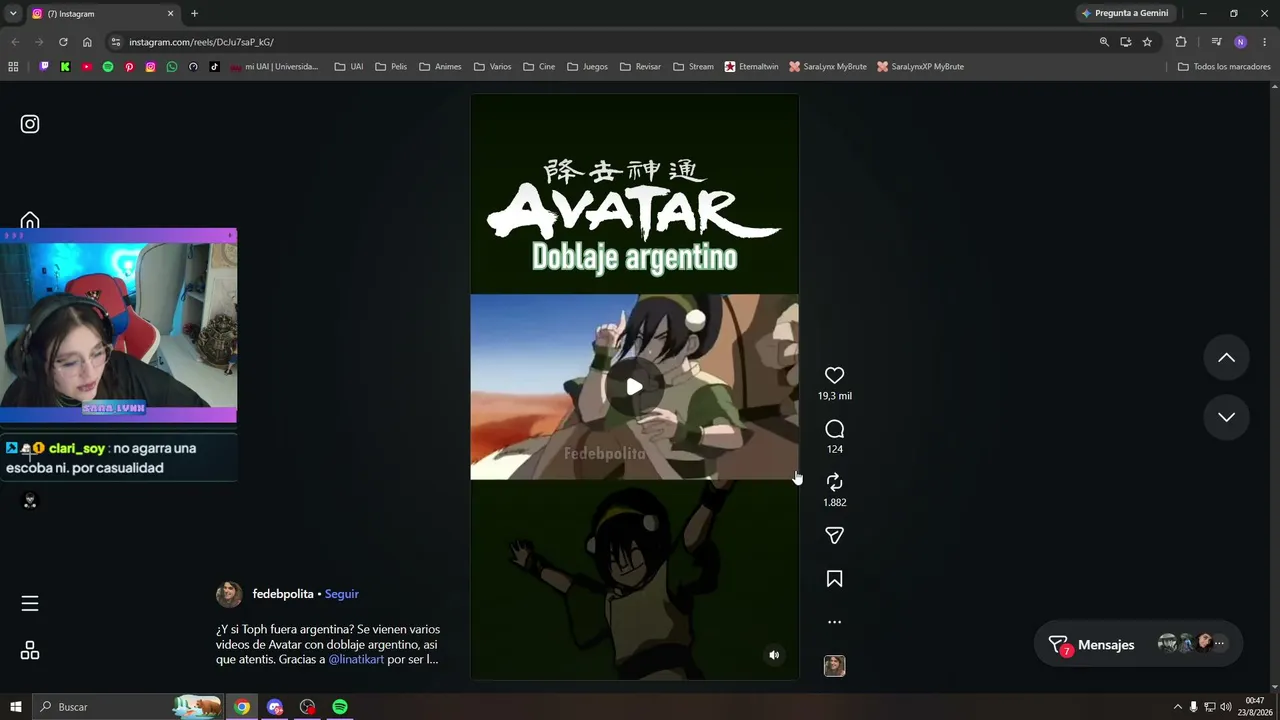Open the Chrome extensions puzzle menu
This screenshot has width=1280, height=720.
(1181, 42)
